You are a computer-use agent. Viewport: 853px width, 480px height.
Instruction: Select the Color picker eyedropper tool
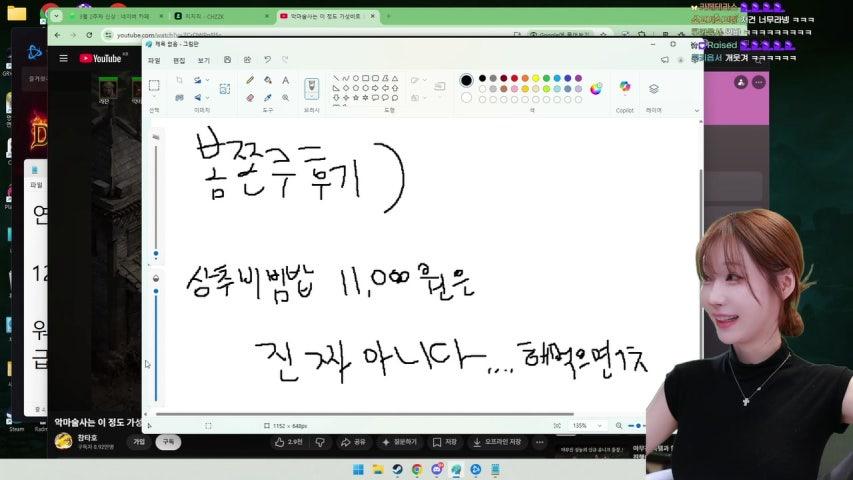coord(268,98)
